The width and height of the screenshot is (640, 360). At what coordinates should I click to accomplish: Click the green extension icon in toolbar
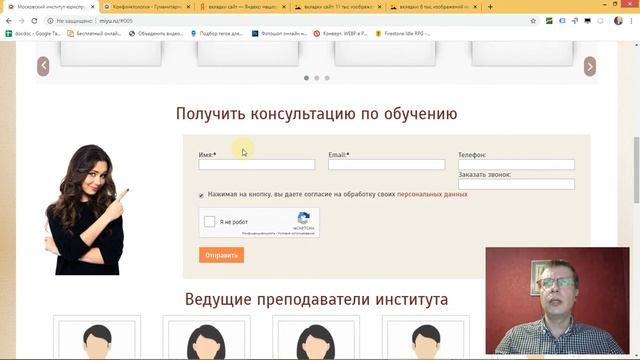(x=549, y=21)
